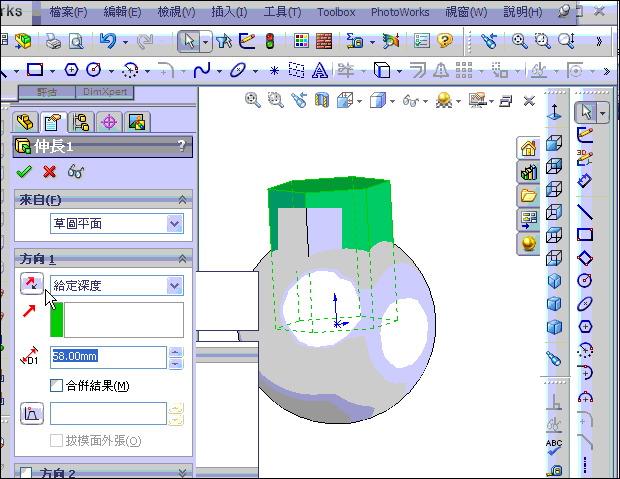Viewport: 620px width, 479px height.
Task: Click zoom to area in view toolbar
Action: (x=276, y=100)
